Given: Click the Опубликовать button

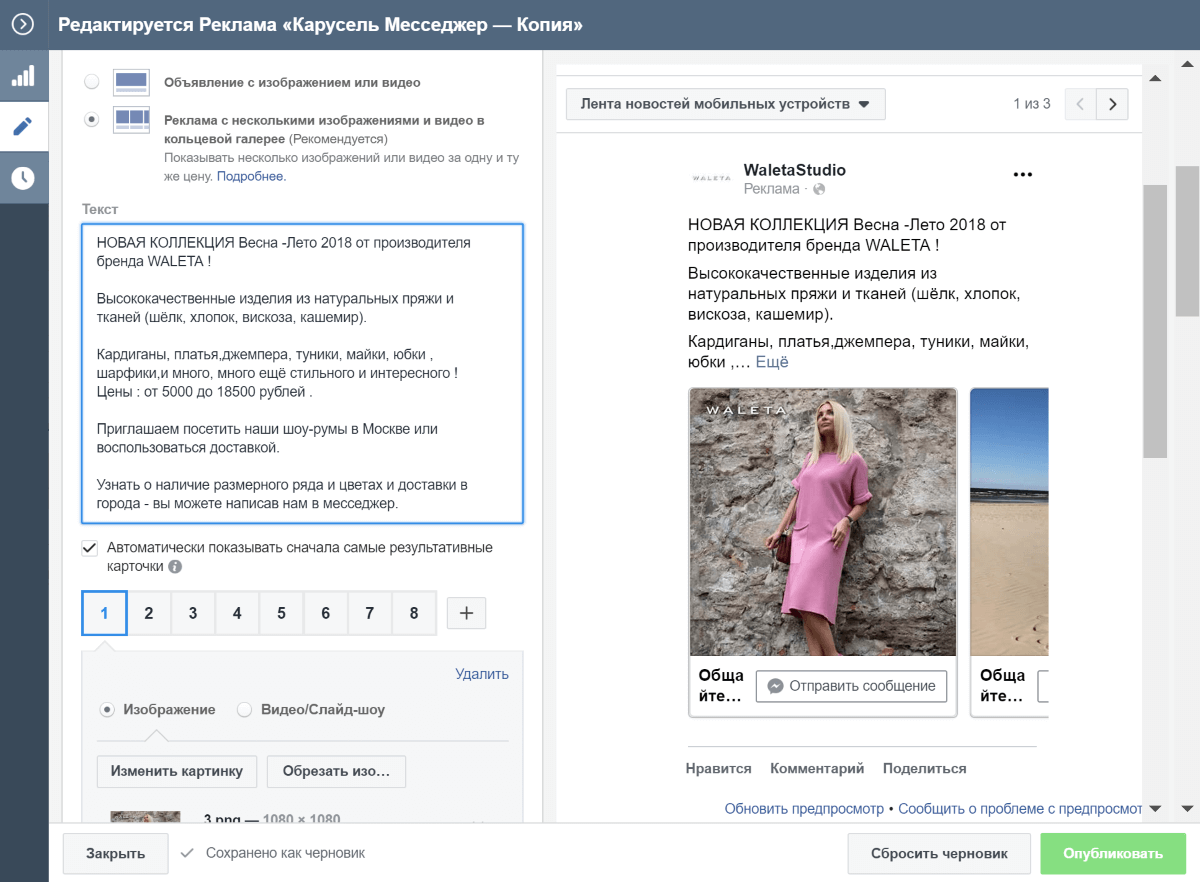Looking at the screenshot, I should pos(1112,853).
